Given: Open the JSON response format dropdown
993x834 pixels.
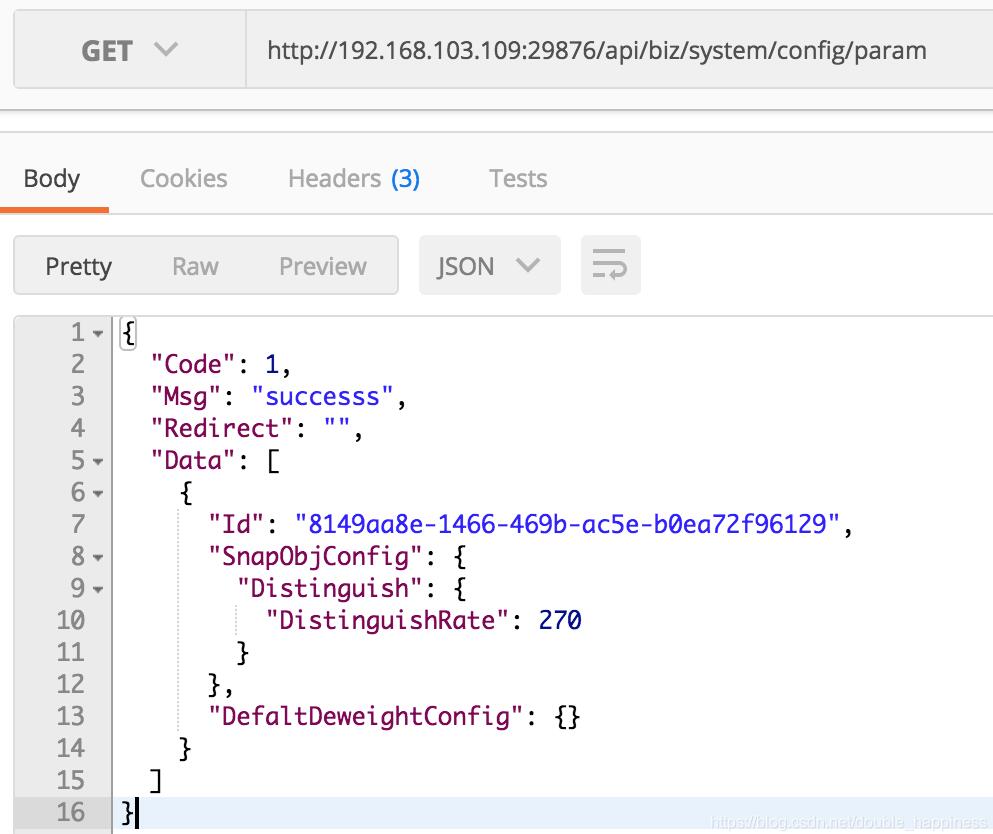Looking at the screenshot, I should [489, 265].
